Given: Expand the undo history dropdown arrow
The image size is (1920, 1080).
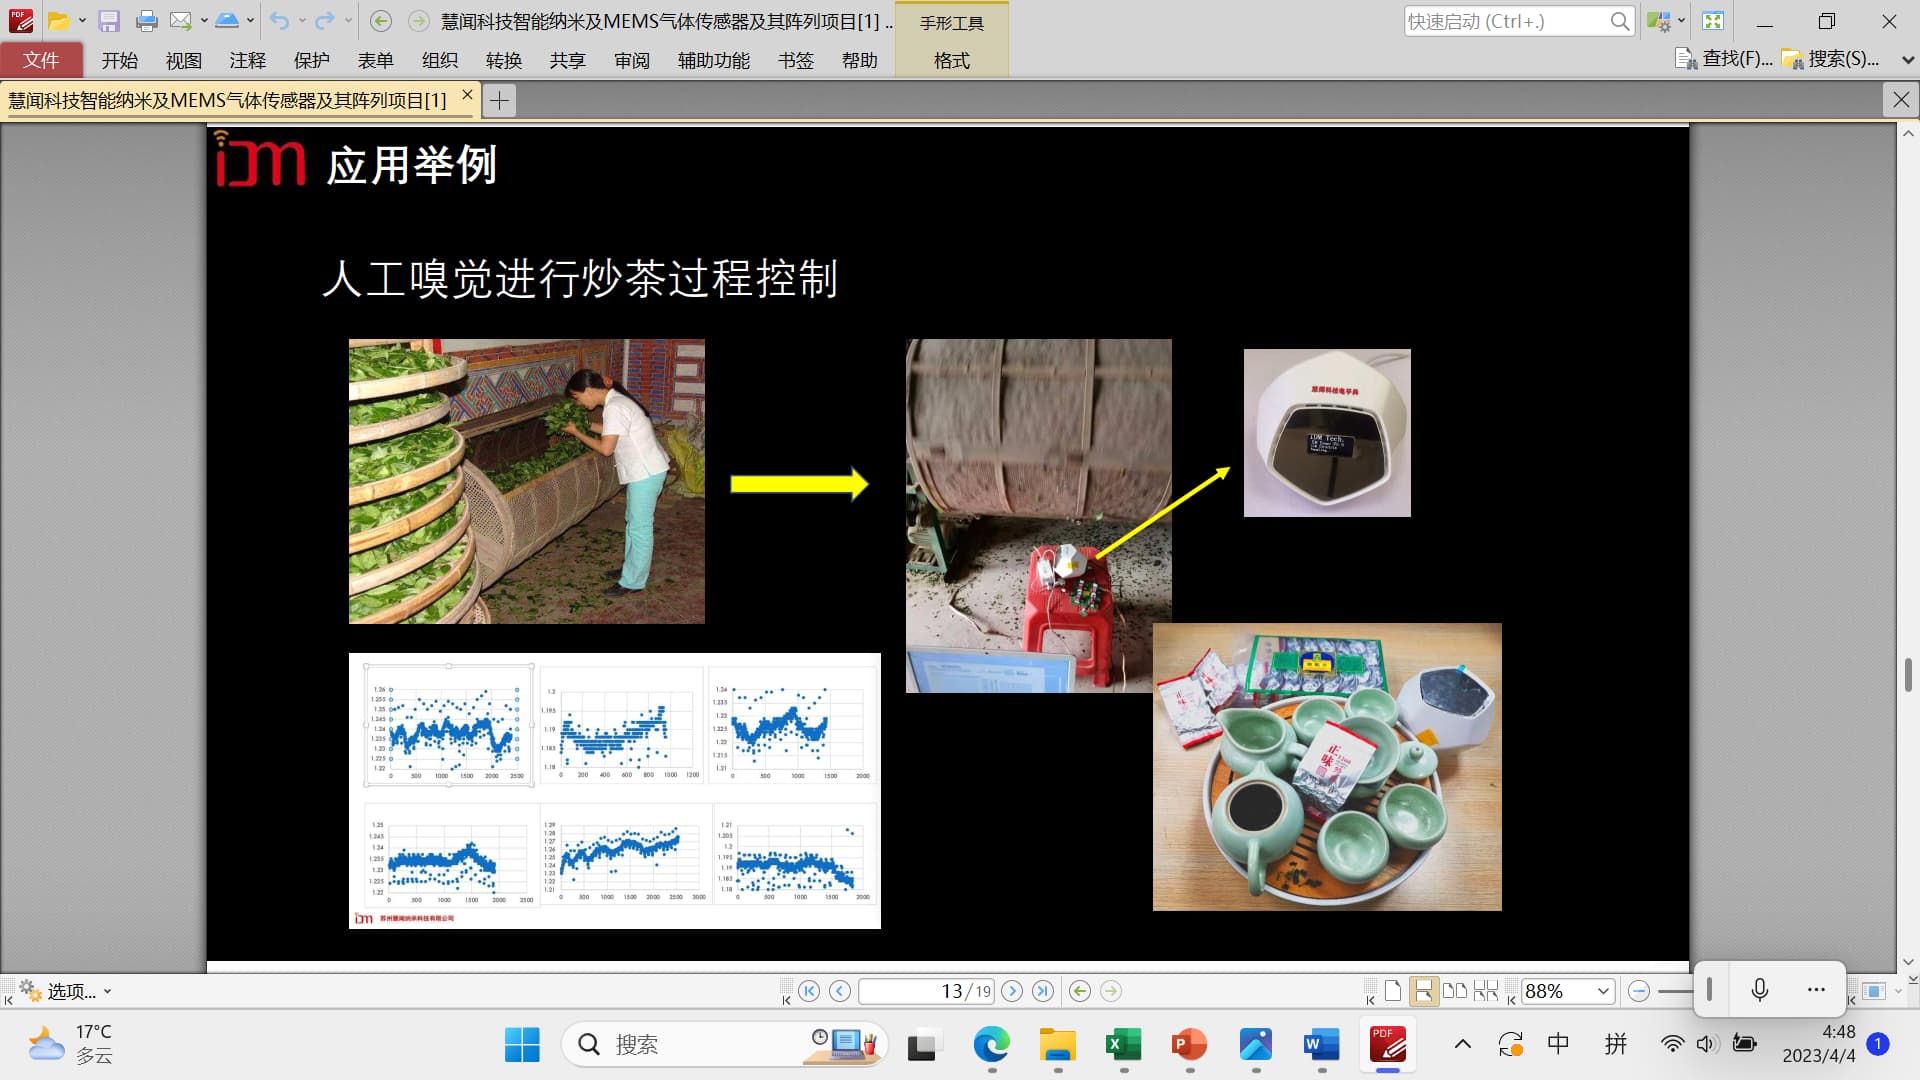Looking at the screenshot, I should [x=302, y=21].
